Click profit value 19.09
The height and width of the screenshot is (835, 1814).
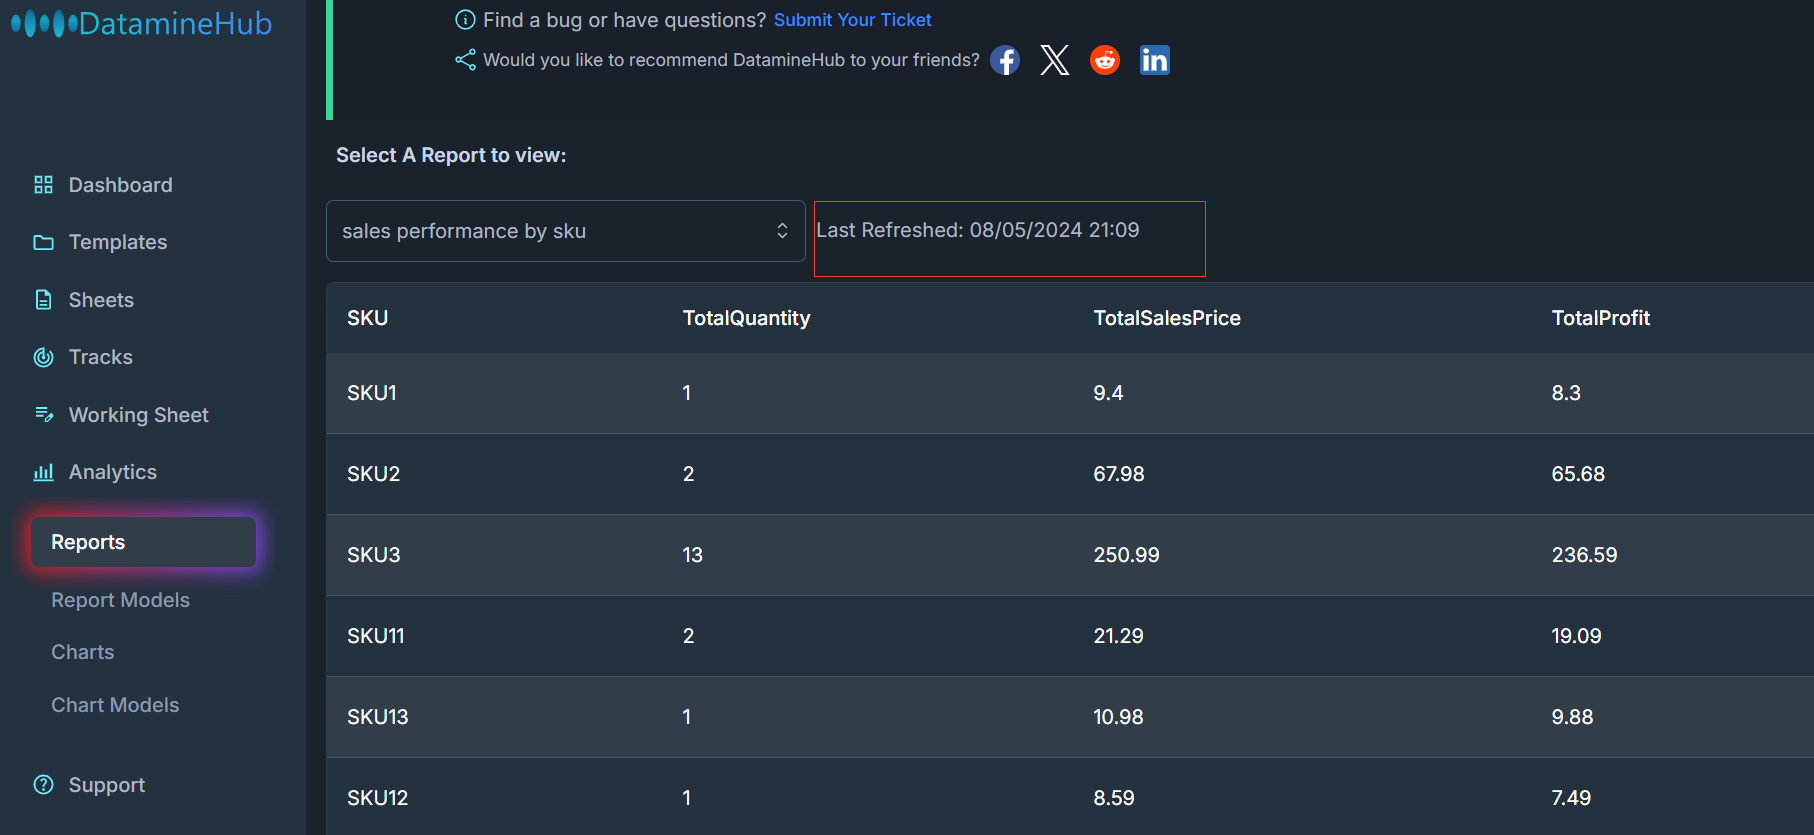1576,636
